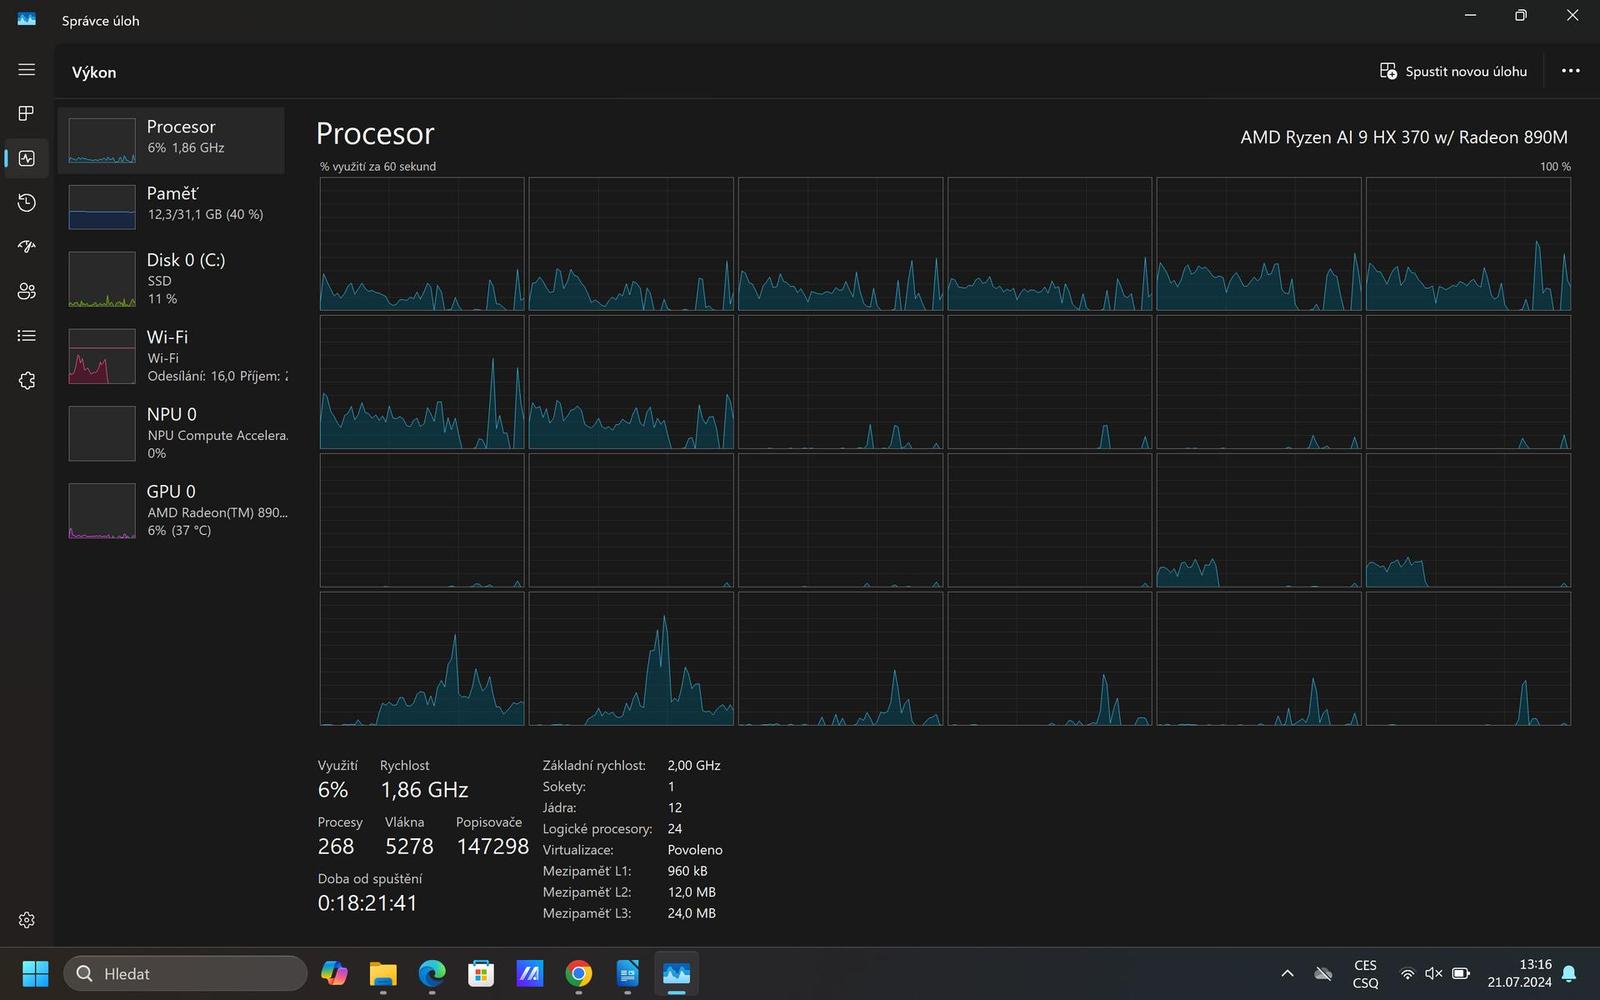Screen dimensions: 1600x1000
Task: Open Copilot from the taskbar
Action: pyautogui.click(x=334, y=973)
